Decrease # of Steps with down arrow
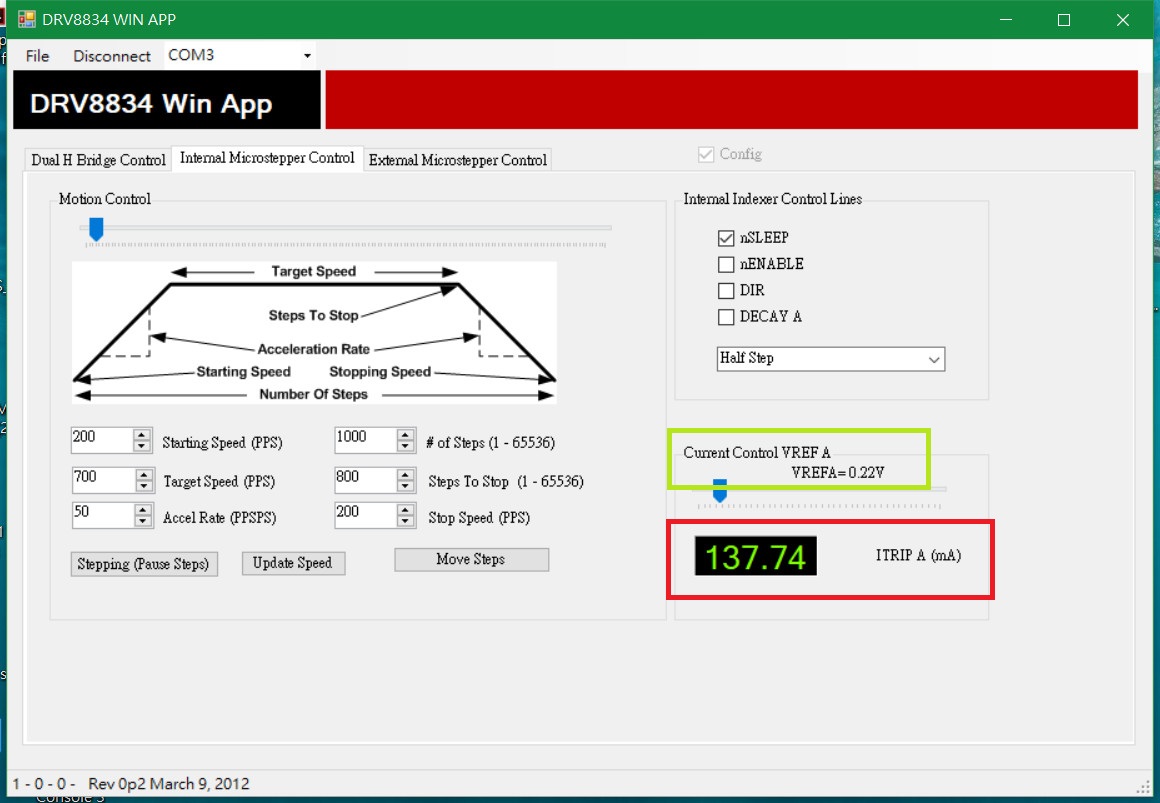This screenshot has width=1160, height=803. pyautogui.click(x=405, y=446)
